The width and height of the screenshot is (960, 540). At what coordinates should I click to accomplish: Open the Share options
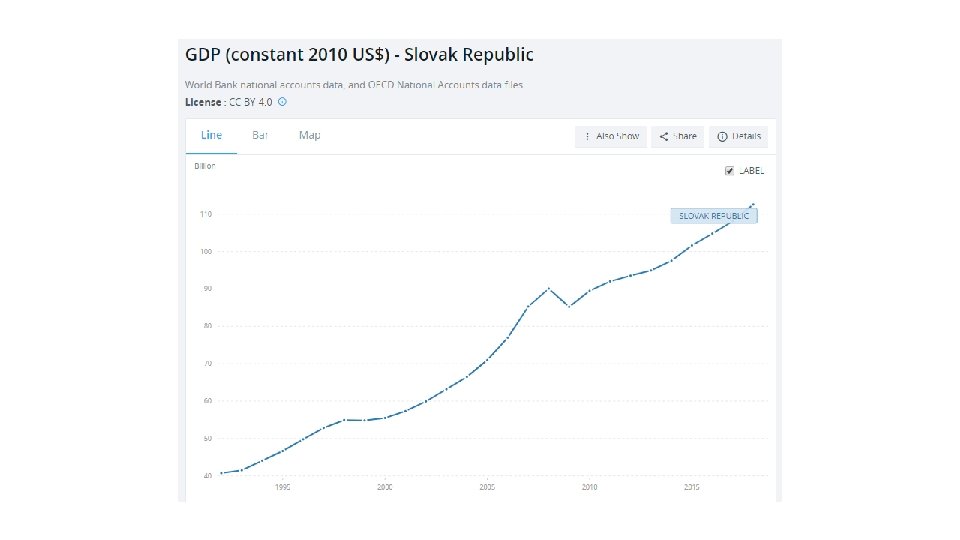[677, 136]
